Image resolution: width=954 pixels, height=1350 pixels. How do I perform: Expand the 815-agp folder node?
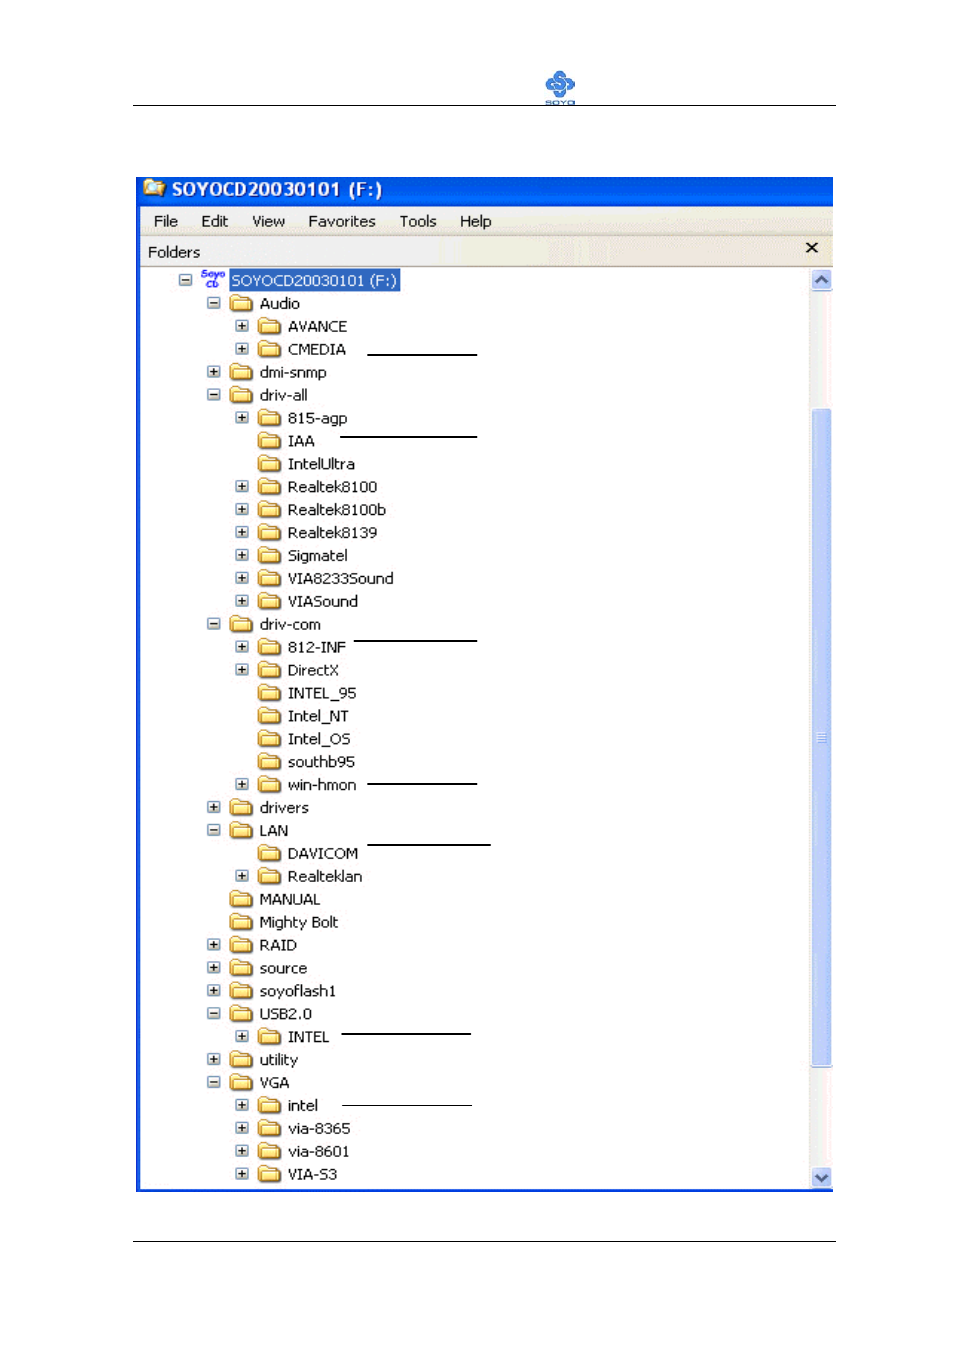(242, 417)
